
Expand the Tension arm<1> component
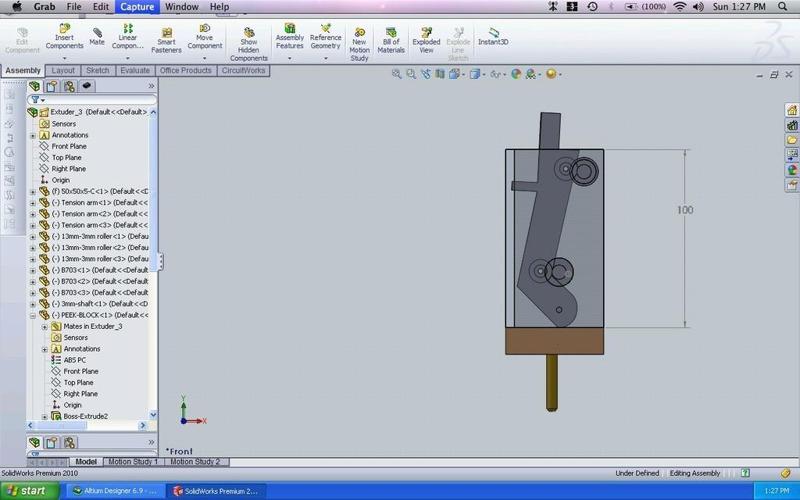[x=33, y=202]
